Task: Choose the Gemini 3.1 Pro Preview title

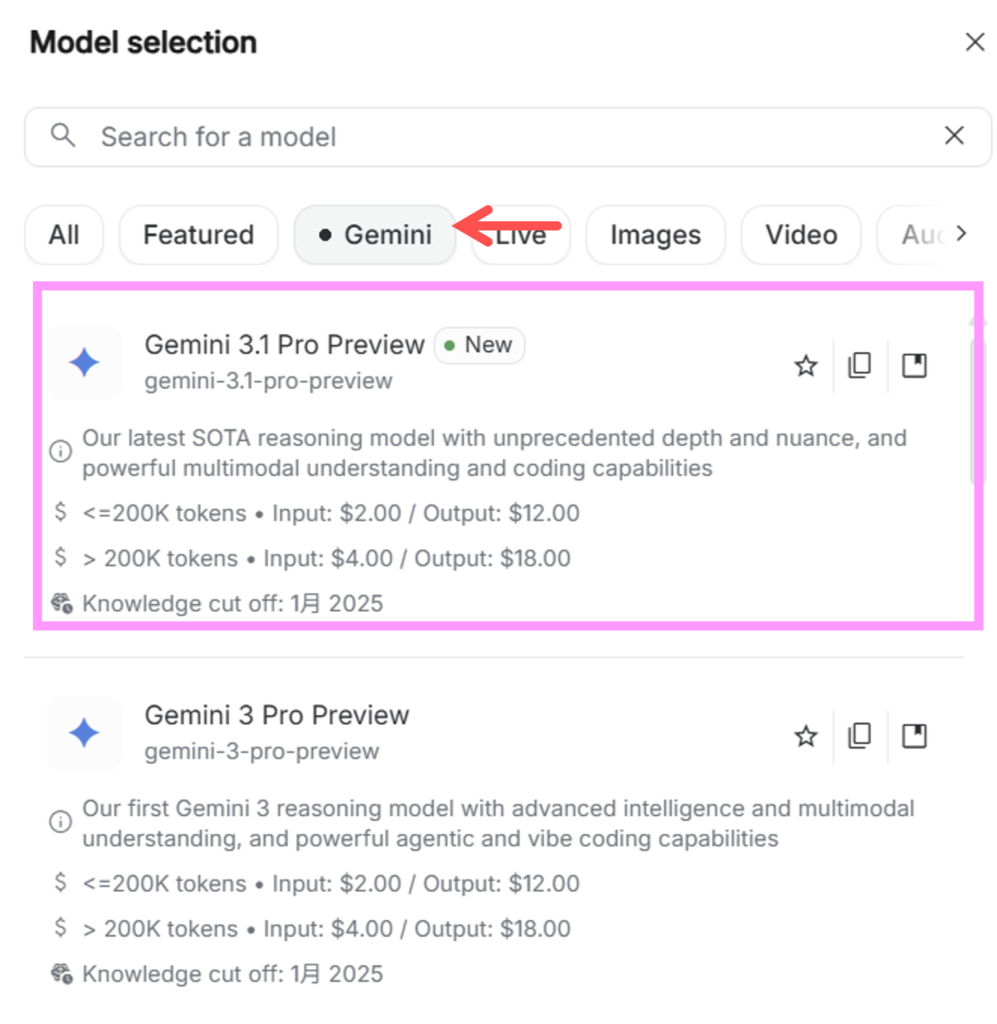Action: click(284, 345)
